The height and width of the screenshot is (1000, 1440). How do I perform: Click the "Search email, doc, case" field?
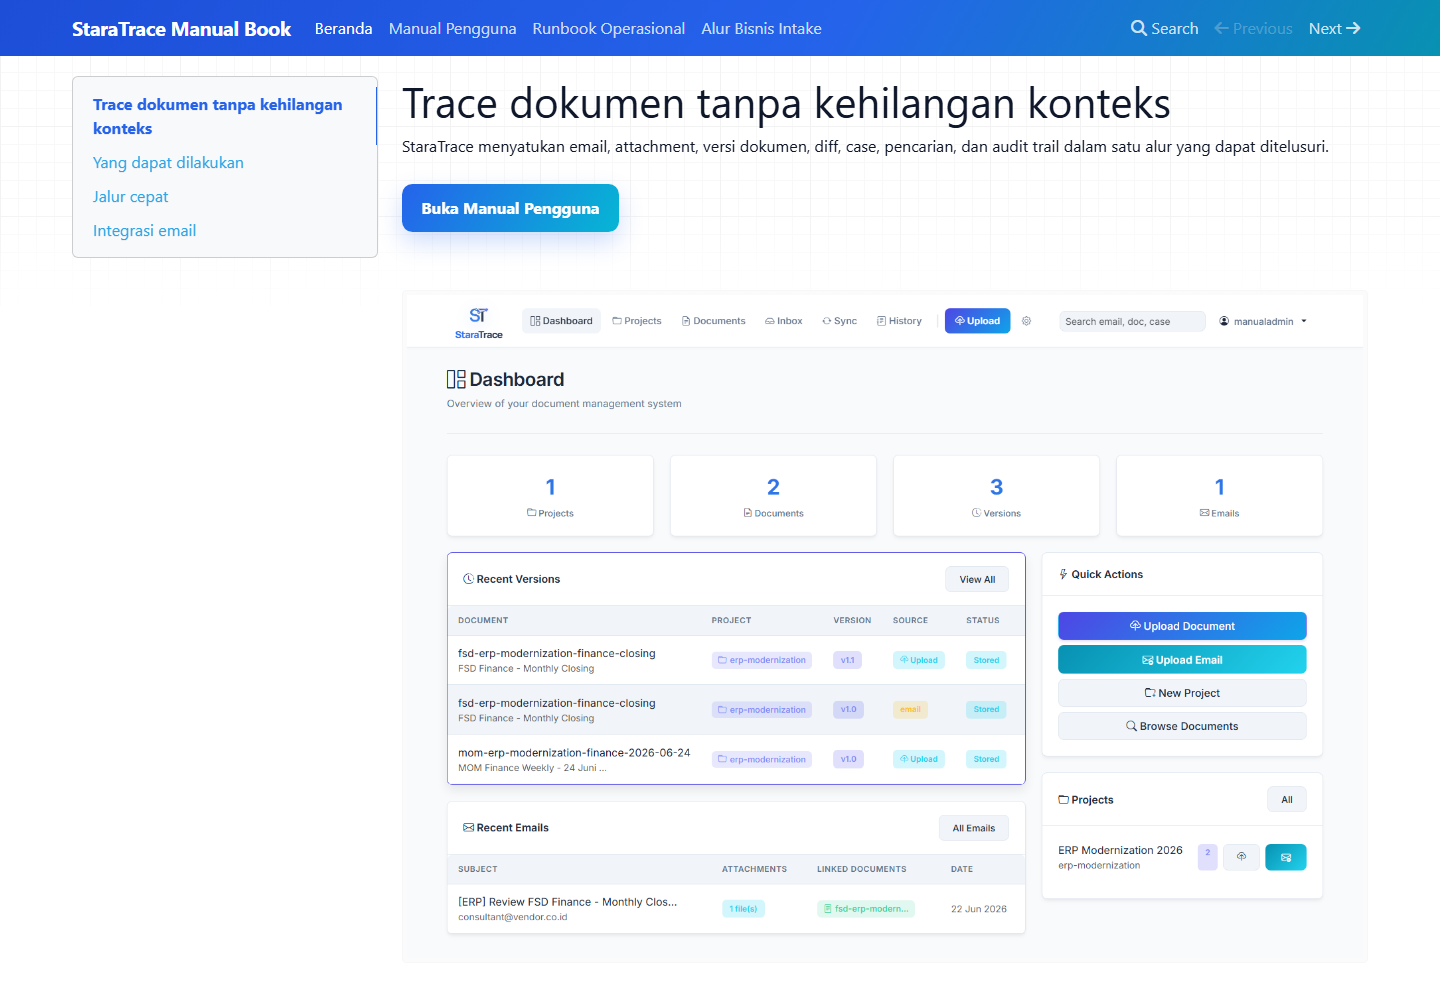(x=1132, y=321)
